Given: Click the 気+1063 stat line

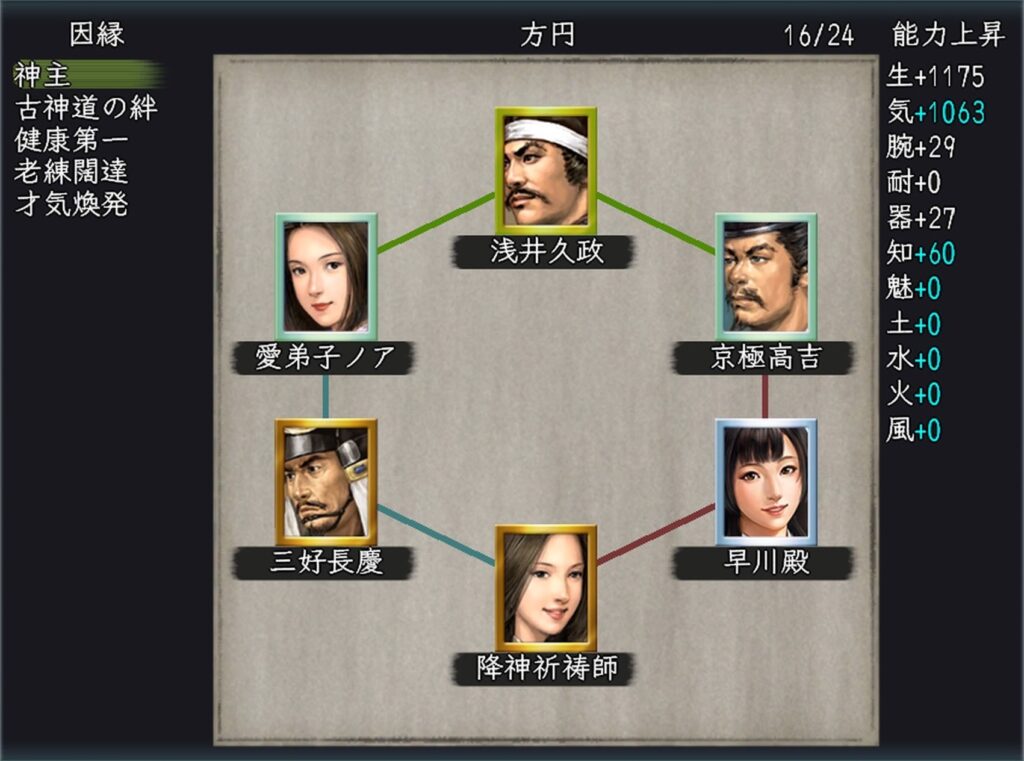Looking at the screenshot, I should [x=936, y=112].
